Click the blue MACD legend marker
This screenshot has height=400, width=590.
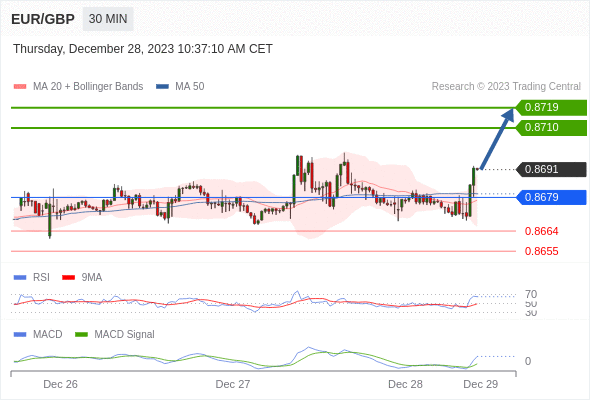click(x=20, y=335)
